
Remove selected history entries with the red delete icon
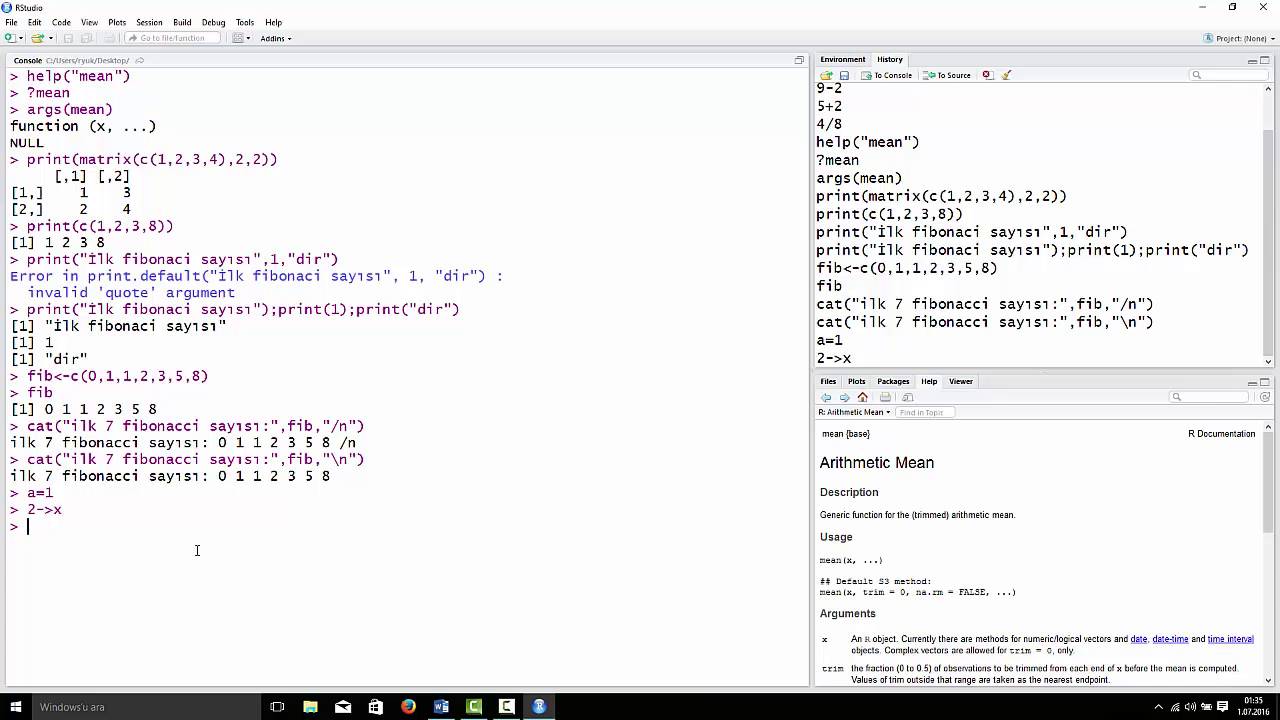pos(985,75)
